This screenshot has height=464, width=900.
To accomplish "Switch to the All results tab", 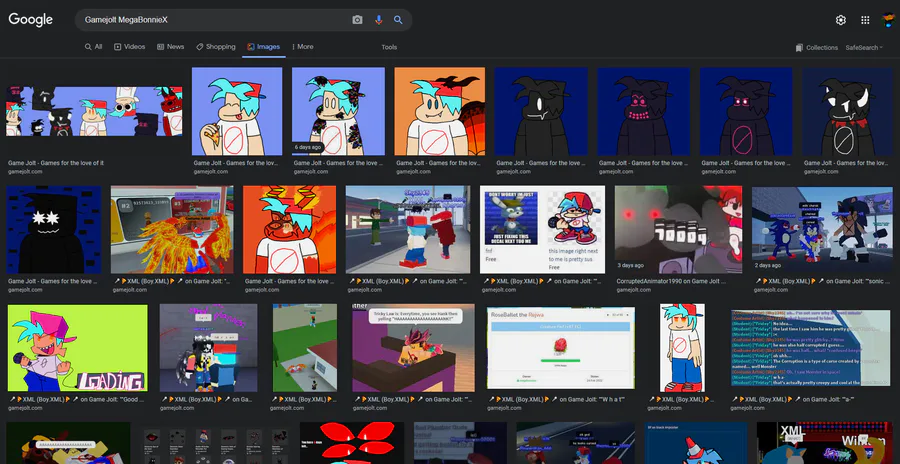I will 94,47.
